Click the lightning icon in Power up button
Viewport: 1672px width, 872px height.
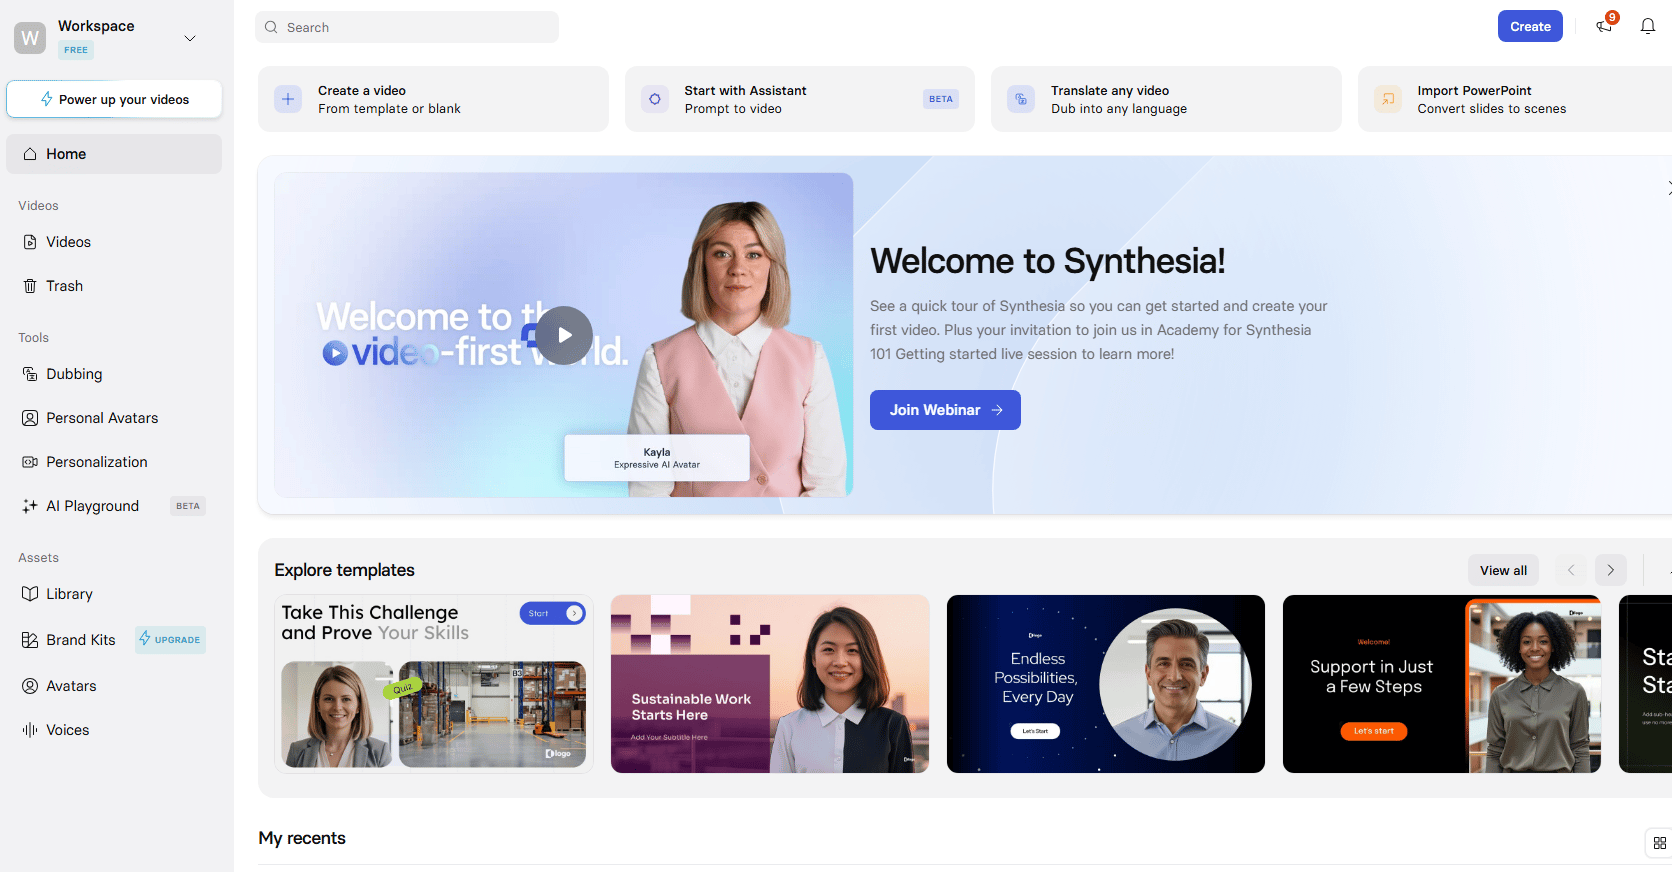coord(46,99)
